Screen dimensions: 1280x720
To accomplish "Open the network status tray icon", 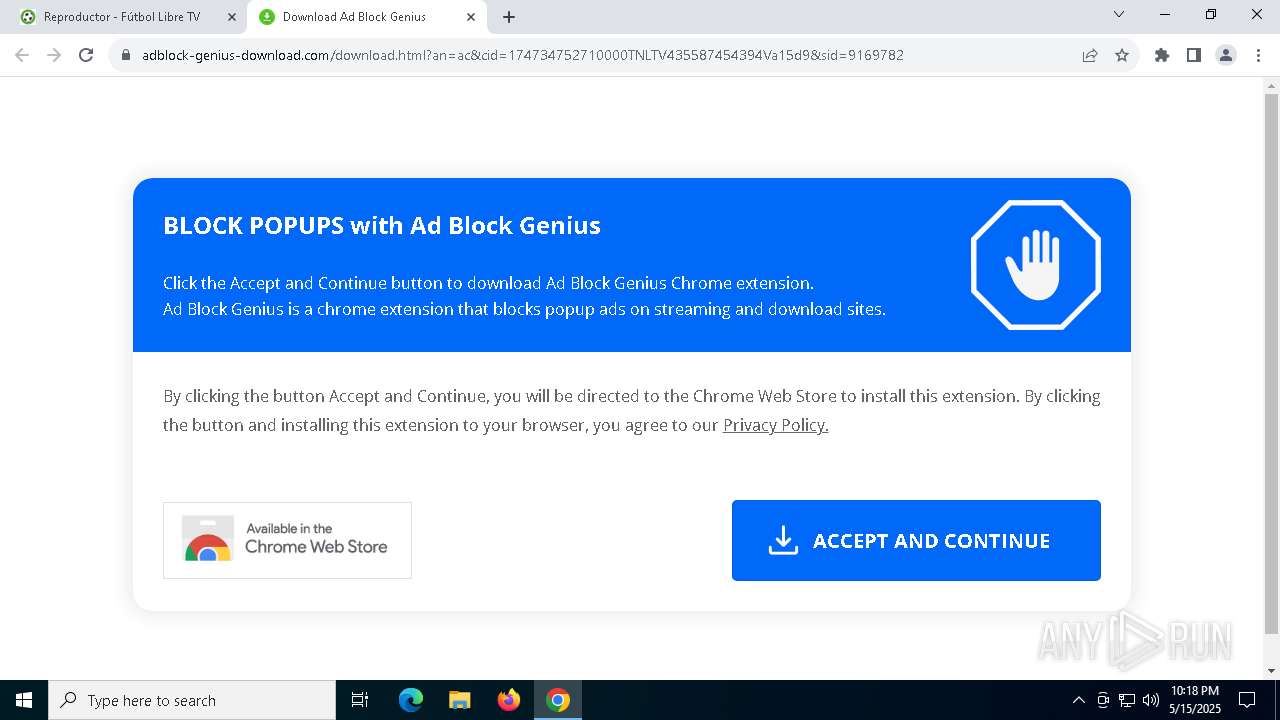I will click(x=1127, y=700).
